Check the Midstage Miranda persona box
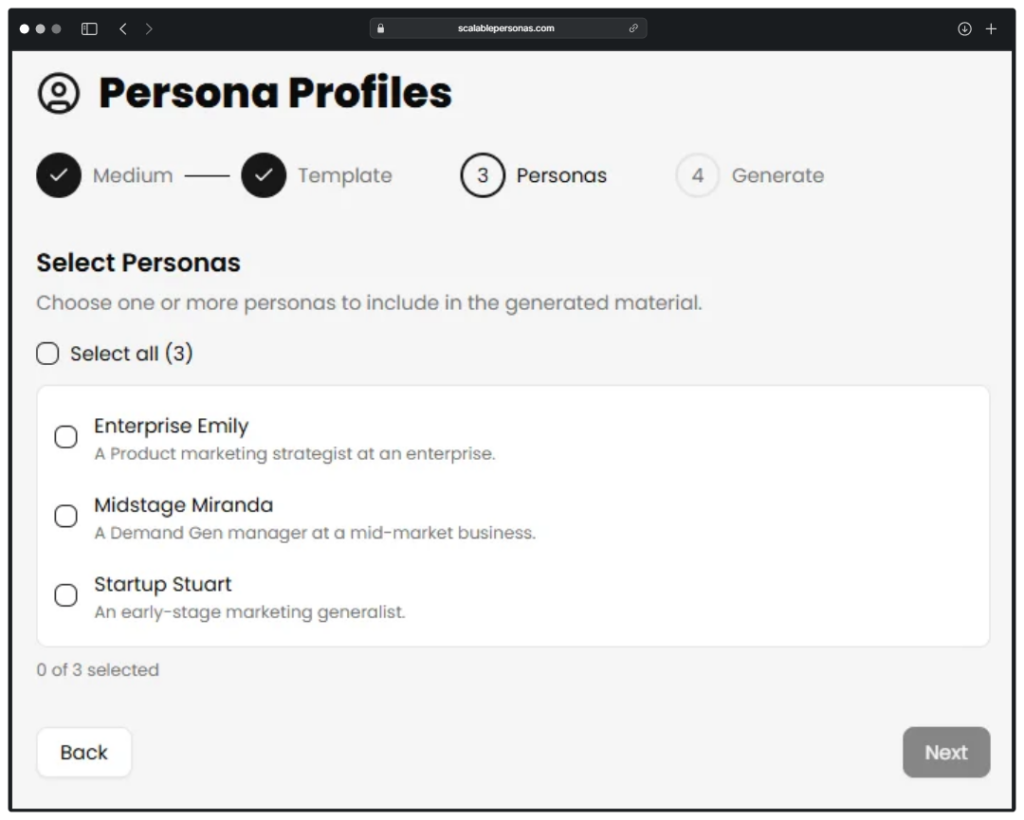The image size is (1024, 820). [66, 516]
